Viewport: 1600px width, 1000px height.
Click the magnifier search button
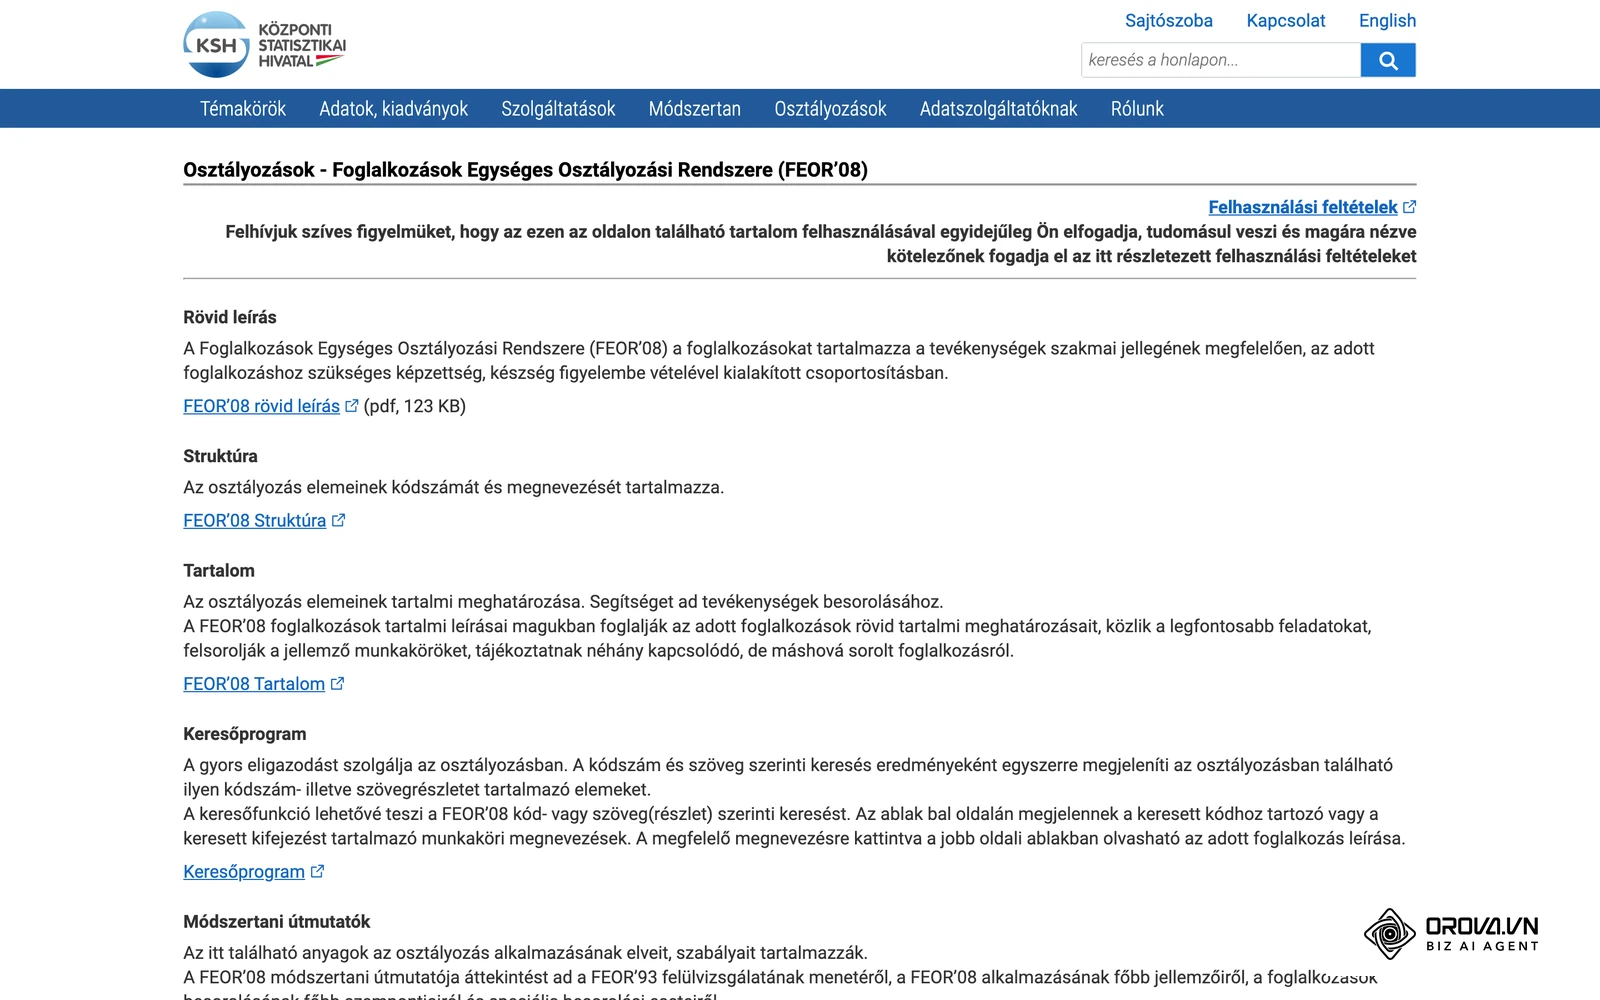pos(1388,60)
